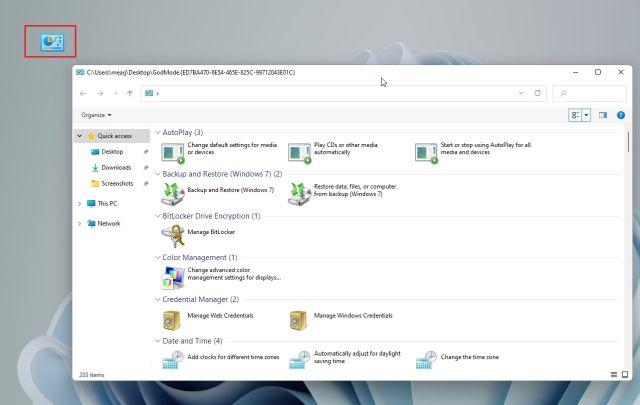
Task: Collapse the Backup and Restore group
Action: [x=158, y=174]
